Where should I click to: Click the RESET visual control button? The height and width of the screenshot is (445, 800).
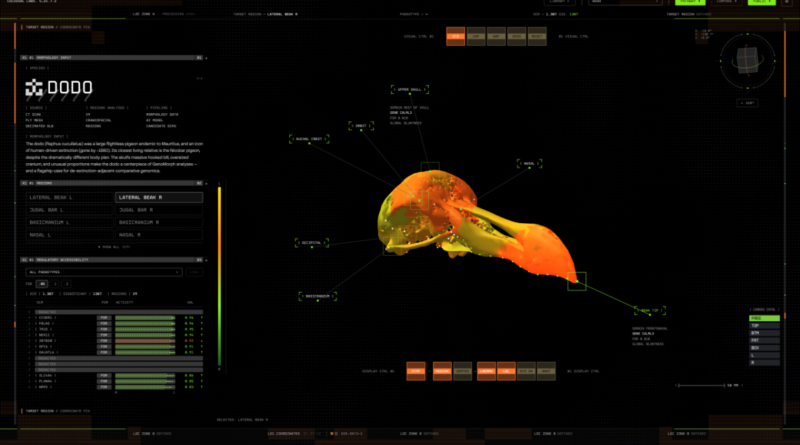click(x=537, y=37)
